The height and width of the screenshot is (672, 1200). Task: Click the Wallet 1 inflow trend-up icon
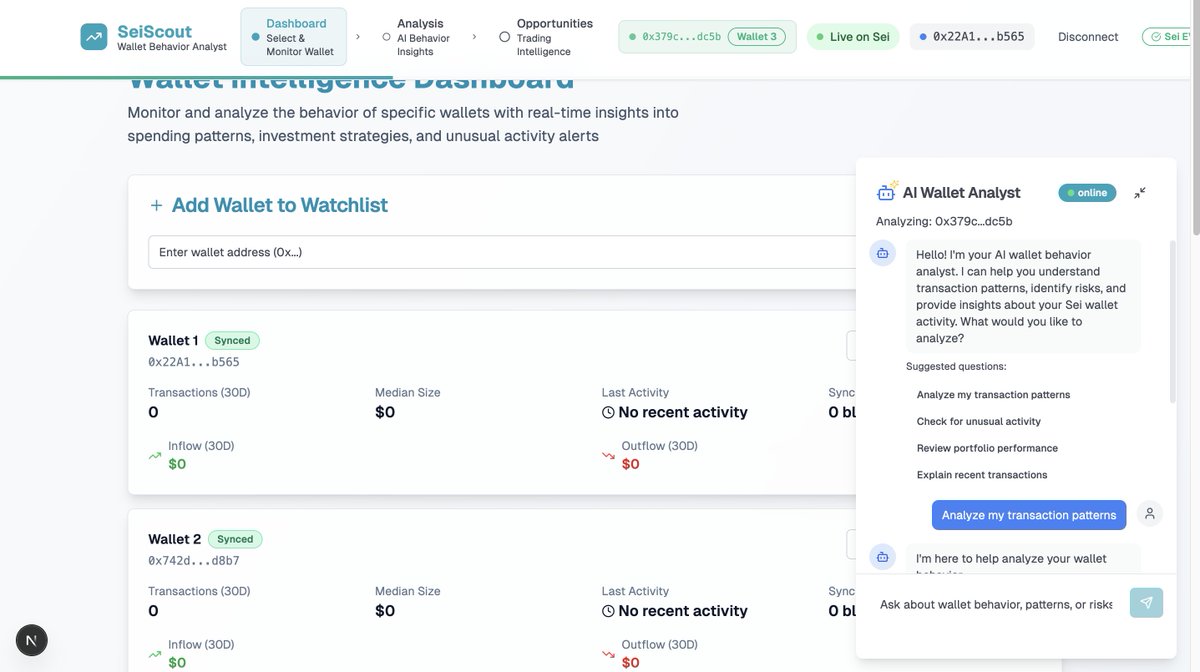(155, 456)
